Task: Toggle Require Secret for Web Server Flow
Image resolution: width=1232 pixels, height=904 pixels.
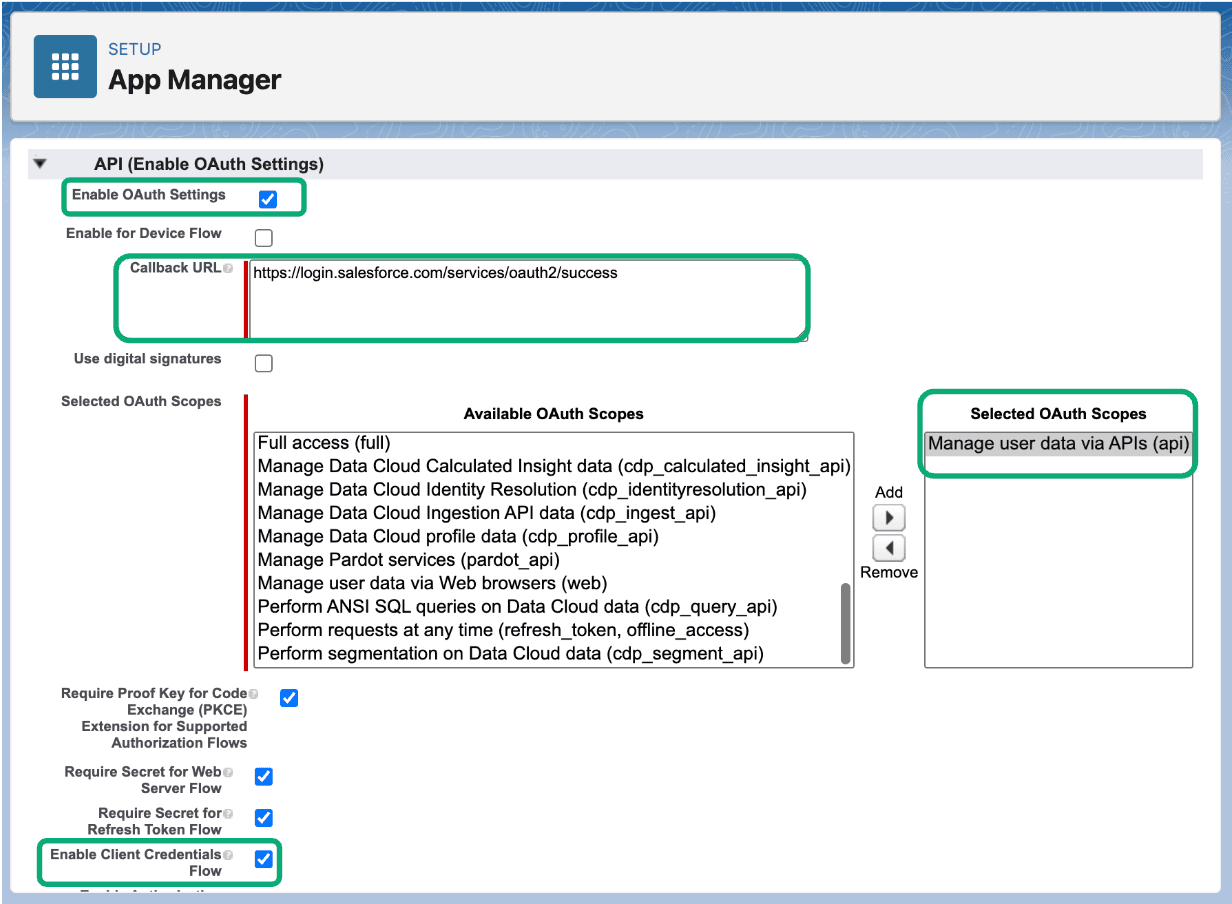Action: 263,776
